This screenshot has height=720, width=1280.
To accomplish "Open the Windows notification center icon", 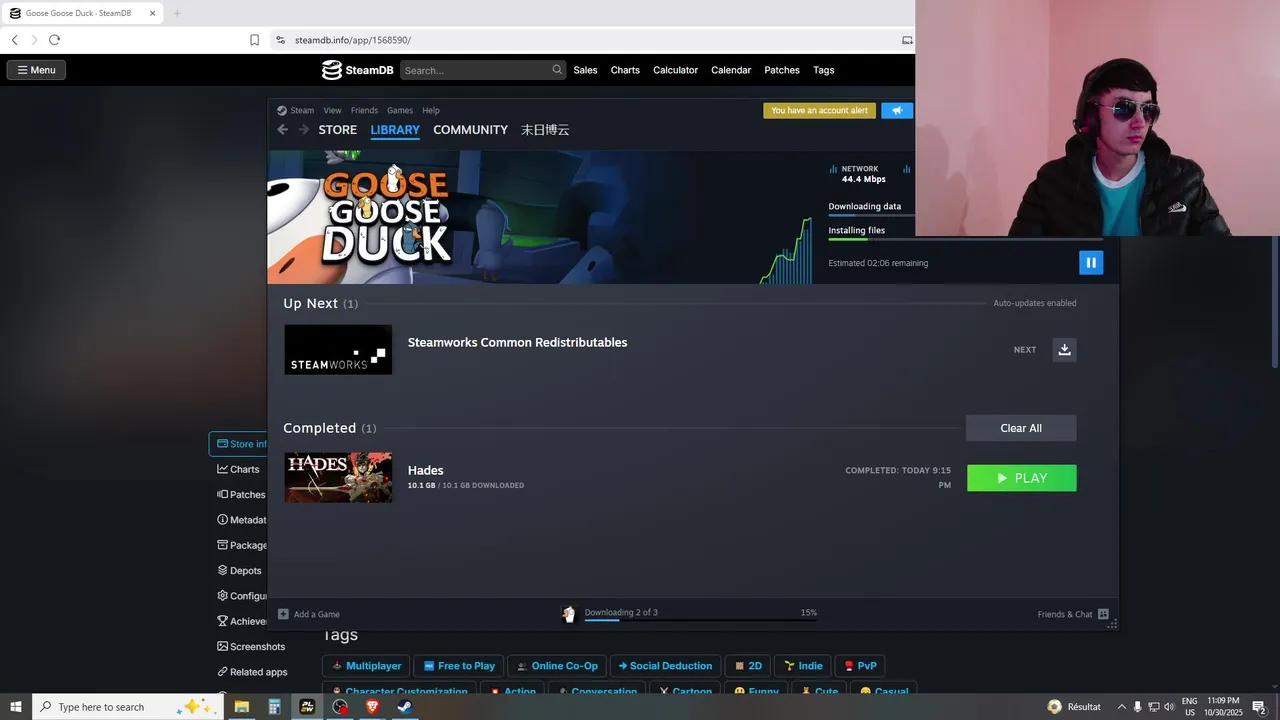I will tap(1260, 707).
